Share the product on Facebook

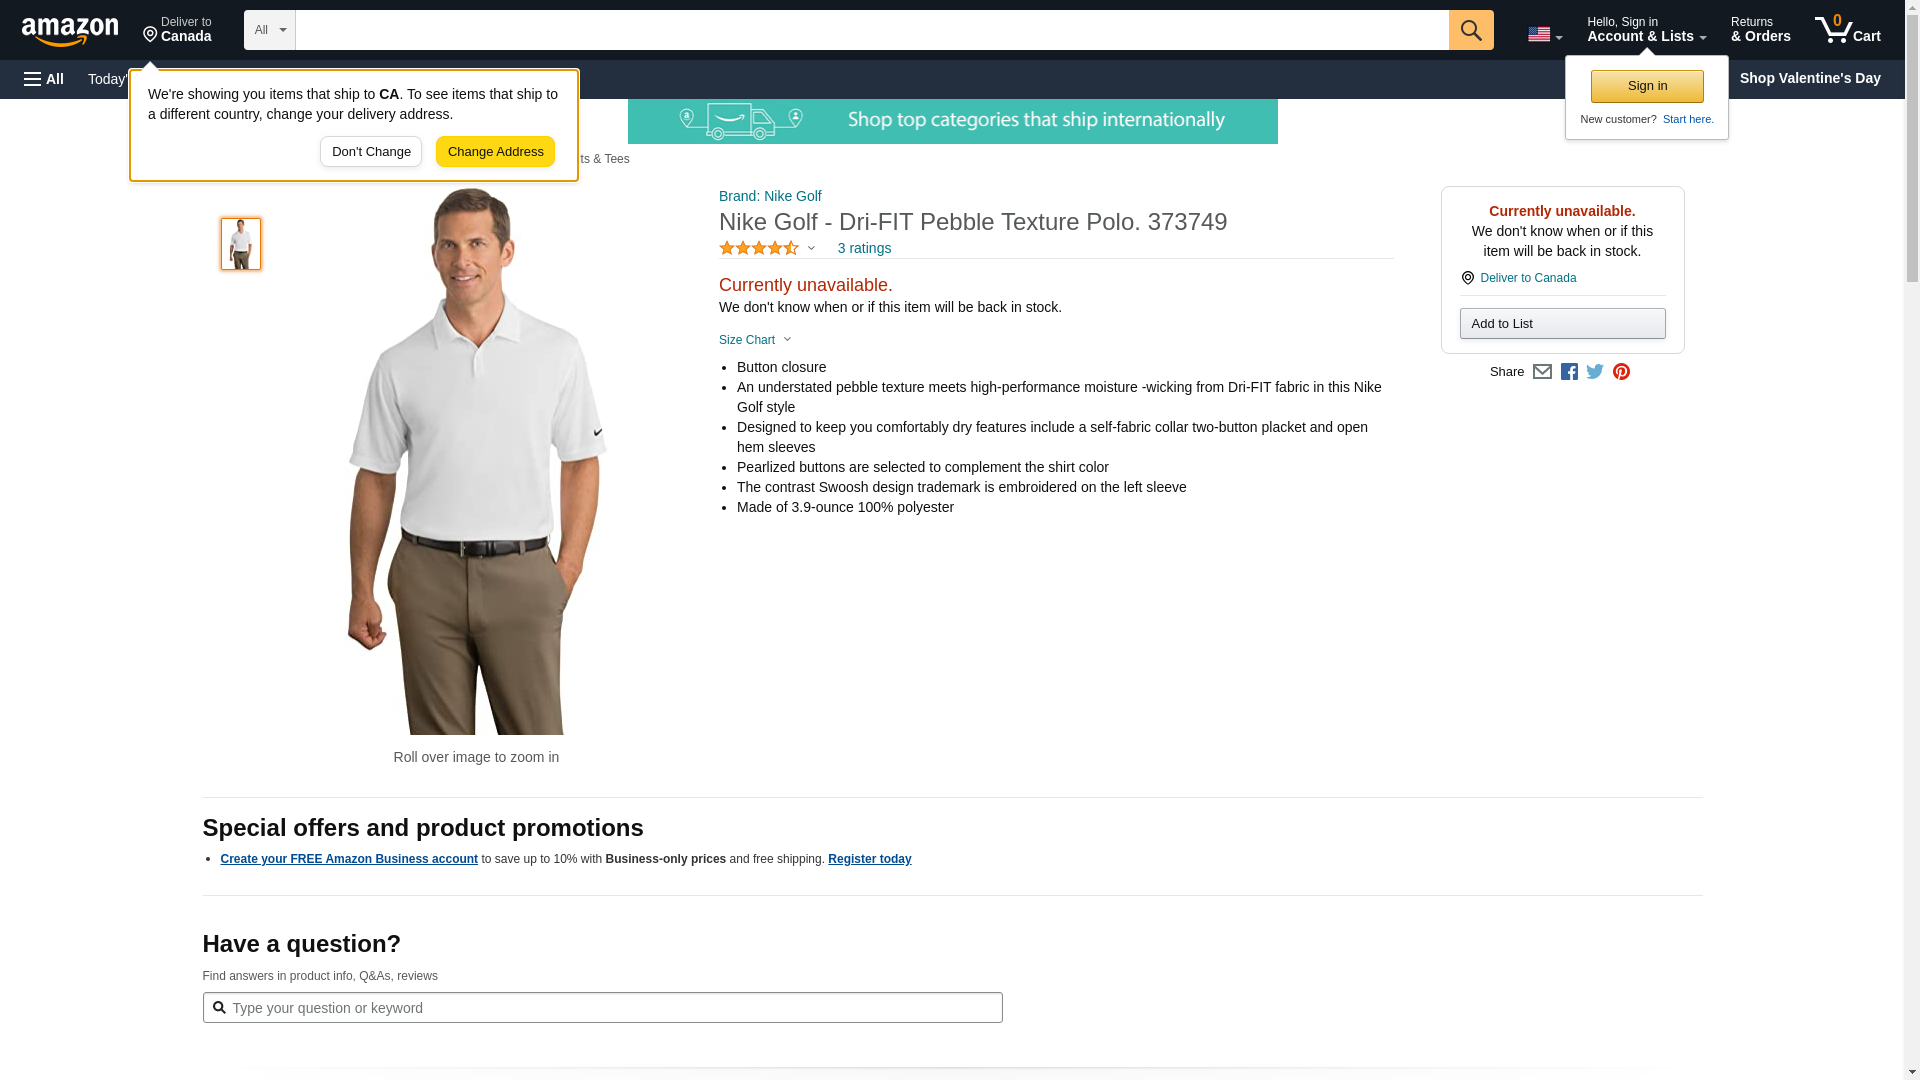coord(1569,372)
